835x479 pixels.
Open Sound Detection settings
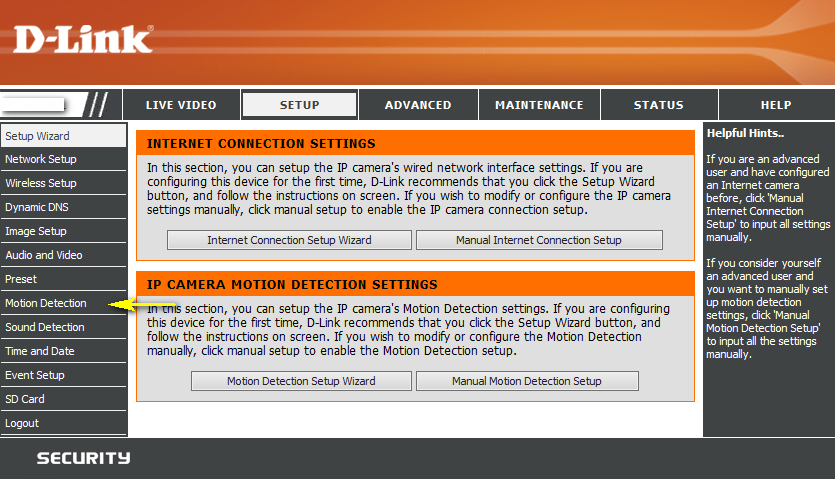(45, 327)
